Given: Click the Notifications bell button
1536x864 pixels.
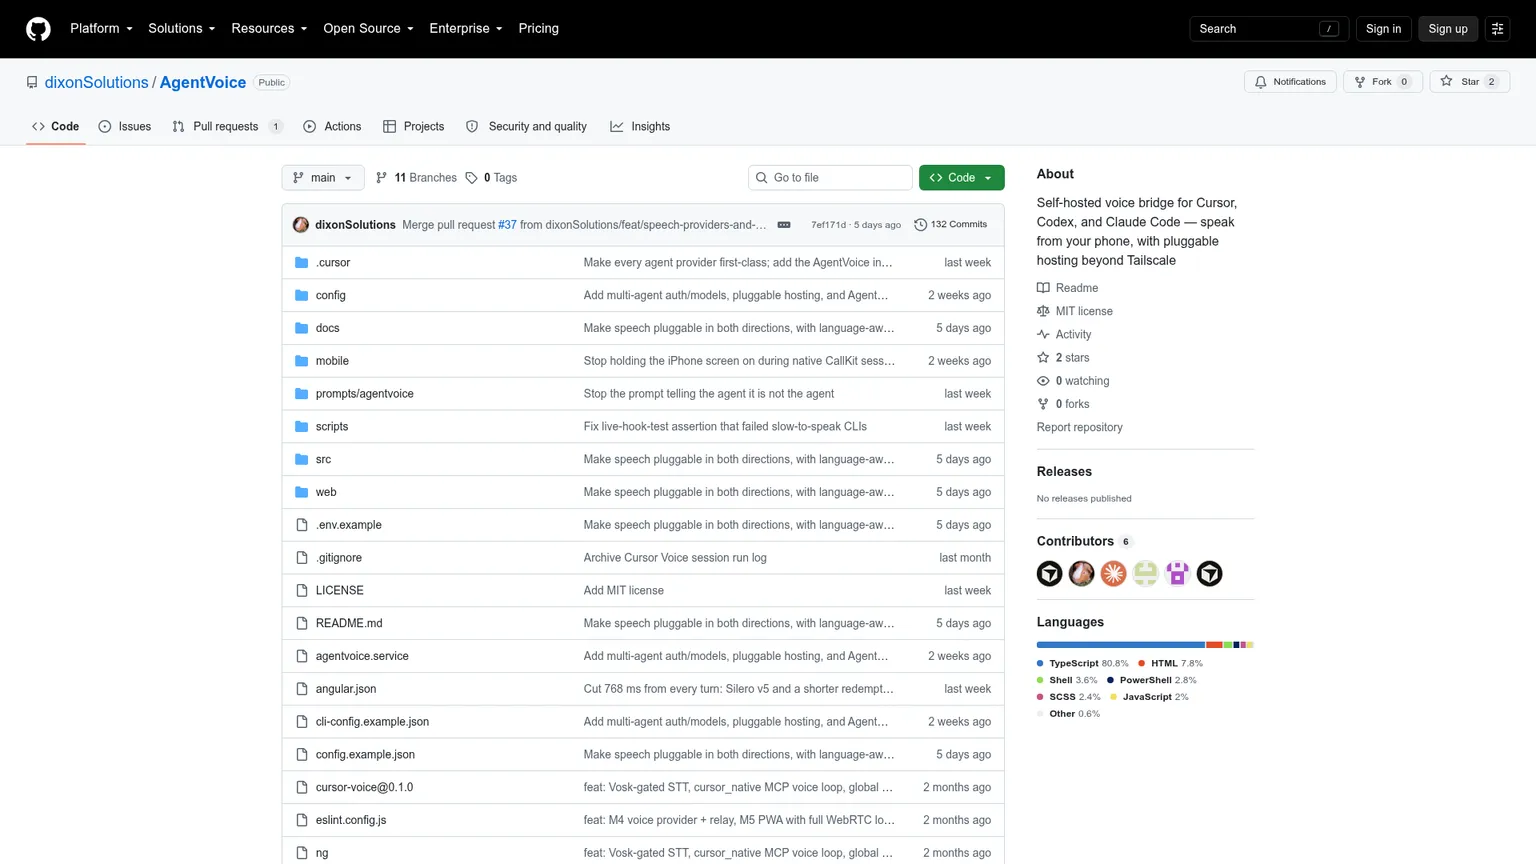Looking at the screenshot, I should (x=1290, y=82).
